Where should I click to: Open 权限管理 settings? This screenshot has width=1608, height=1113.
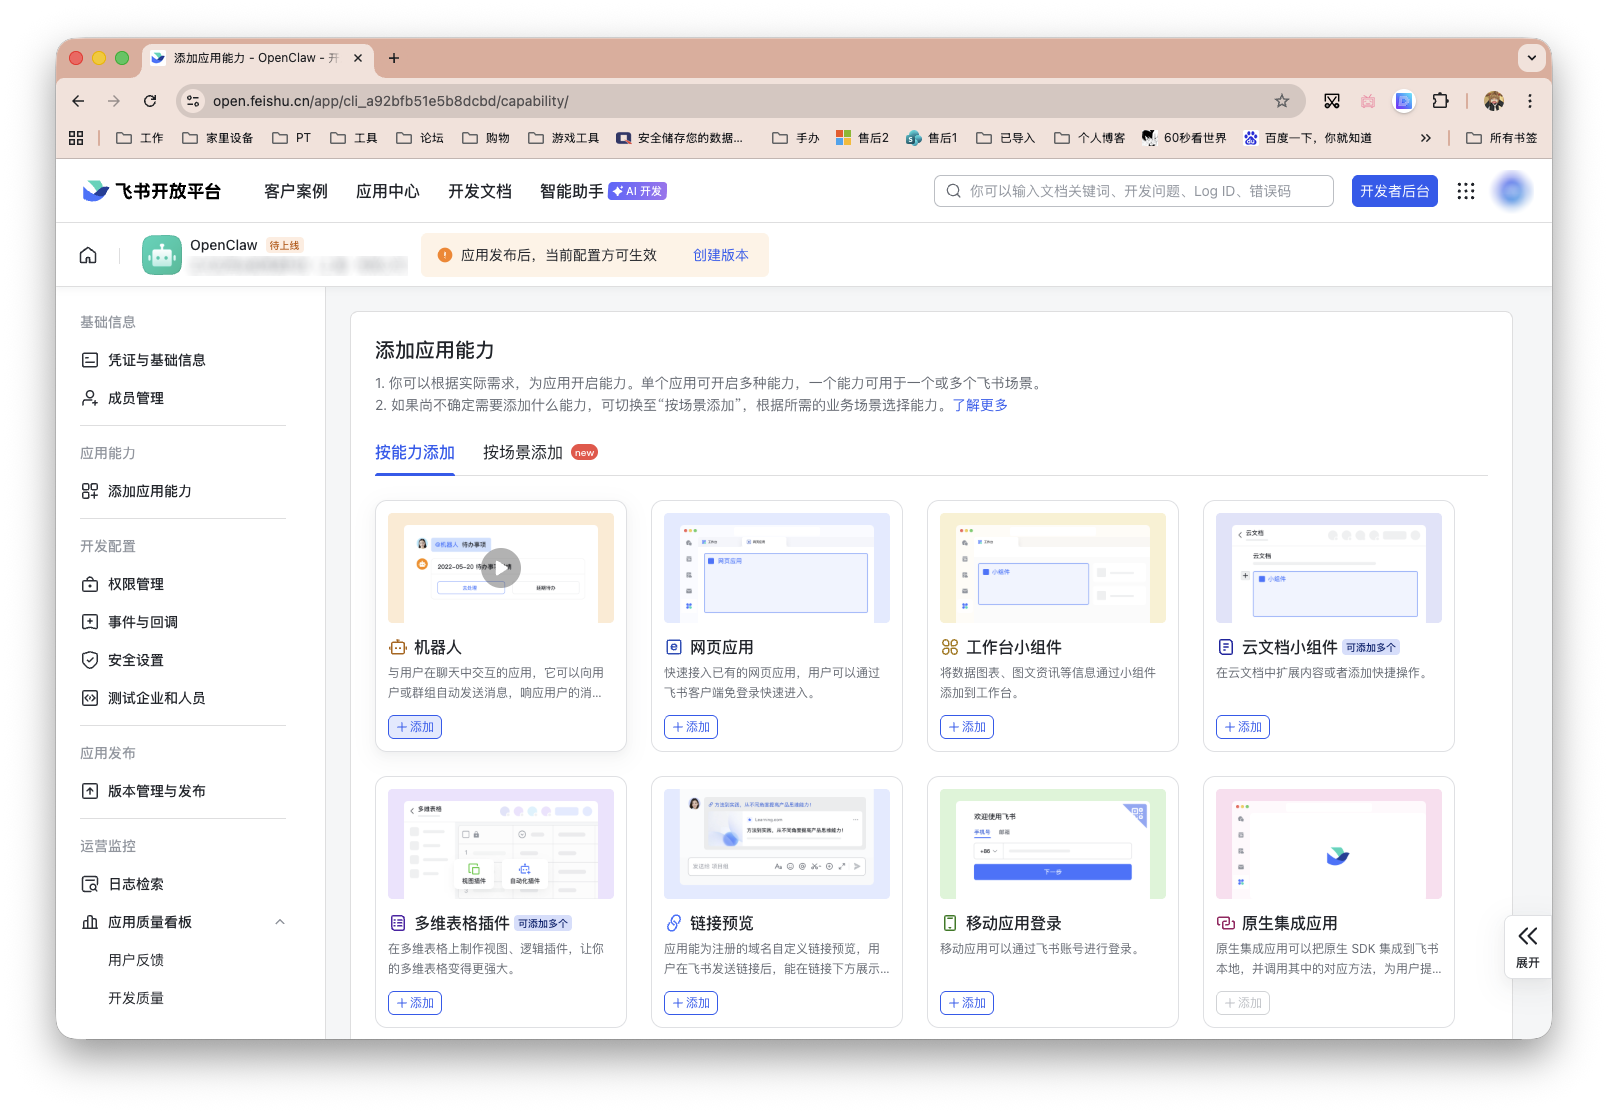click(x=136, y=583)
